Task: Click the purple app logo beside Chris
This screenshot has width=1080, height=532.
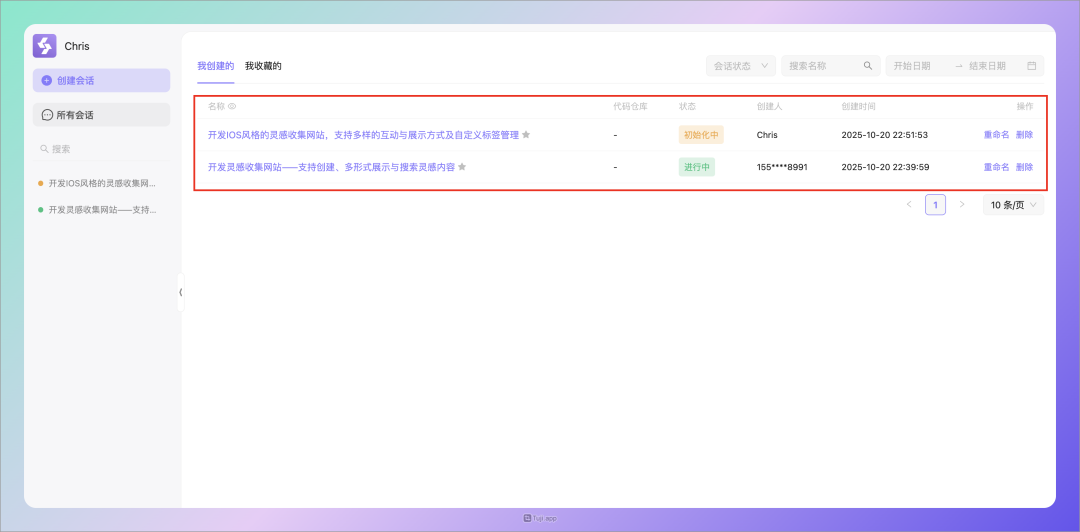Action: (45, 46)
